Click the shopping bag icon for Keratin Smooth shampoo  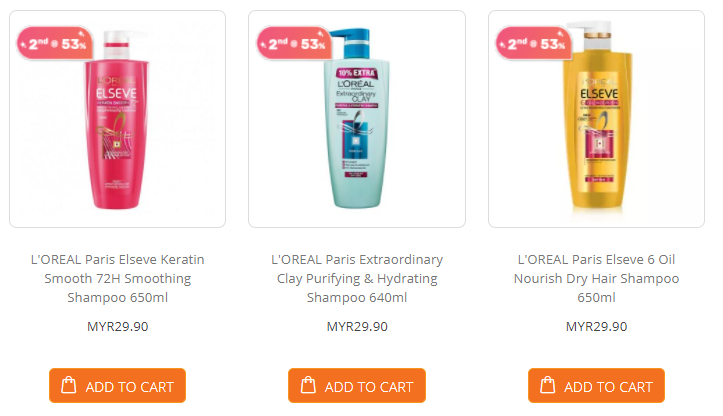(69, 386)
